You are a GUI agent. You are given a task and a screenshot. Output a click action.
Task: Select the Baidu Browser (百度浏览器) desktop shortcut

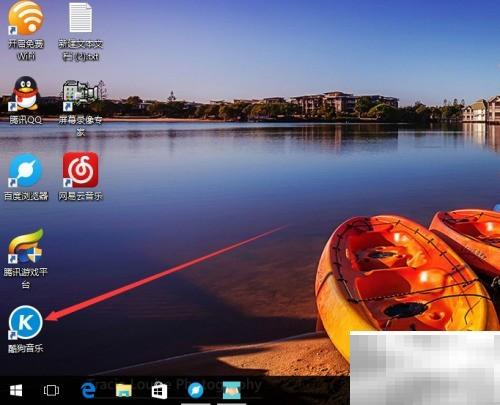click(x=26, y=170)
